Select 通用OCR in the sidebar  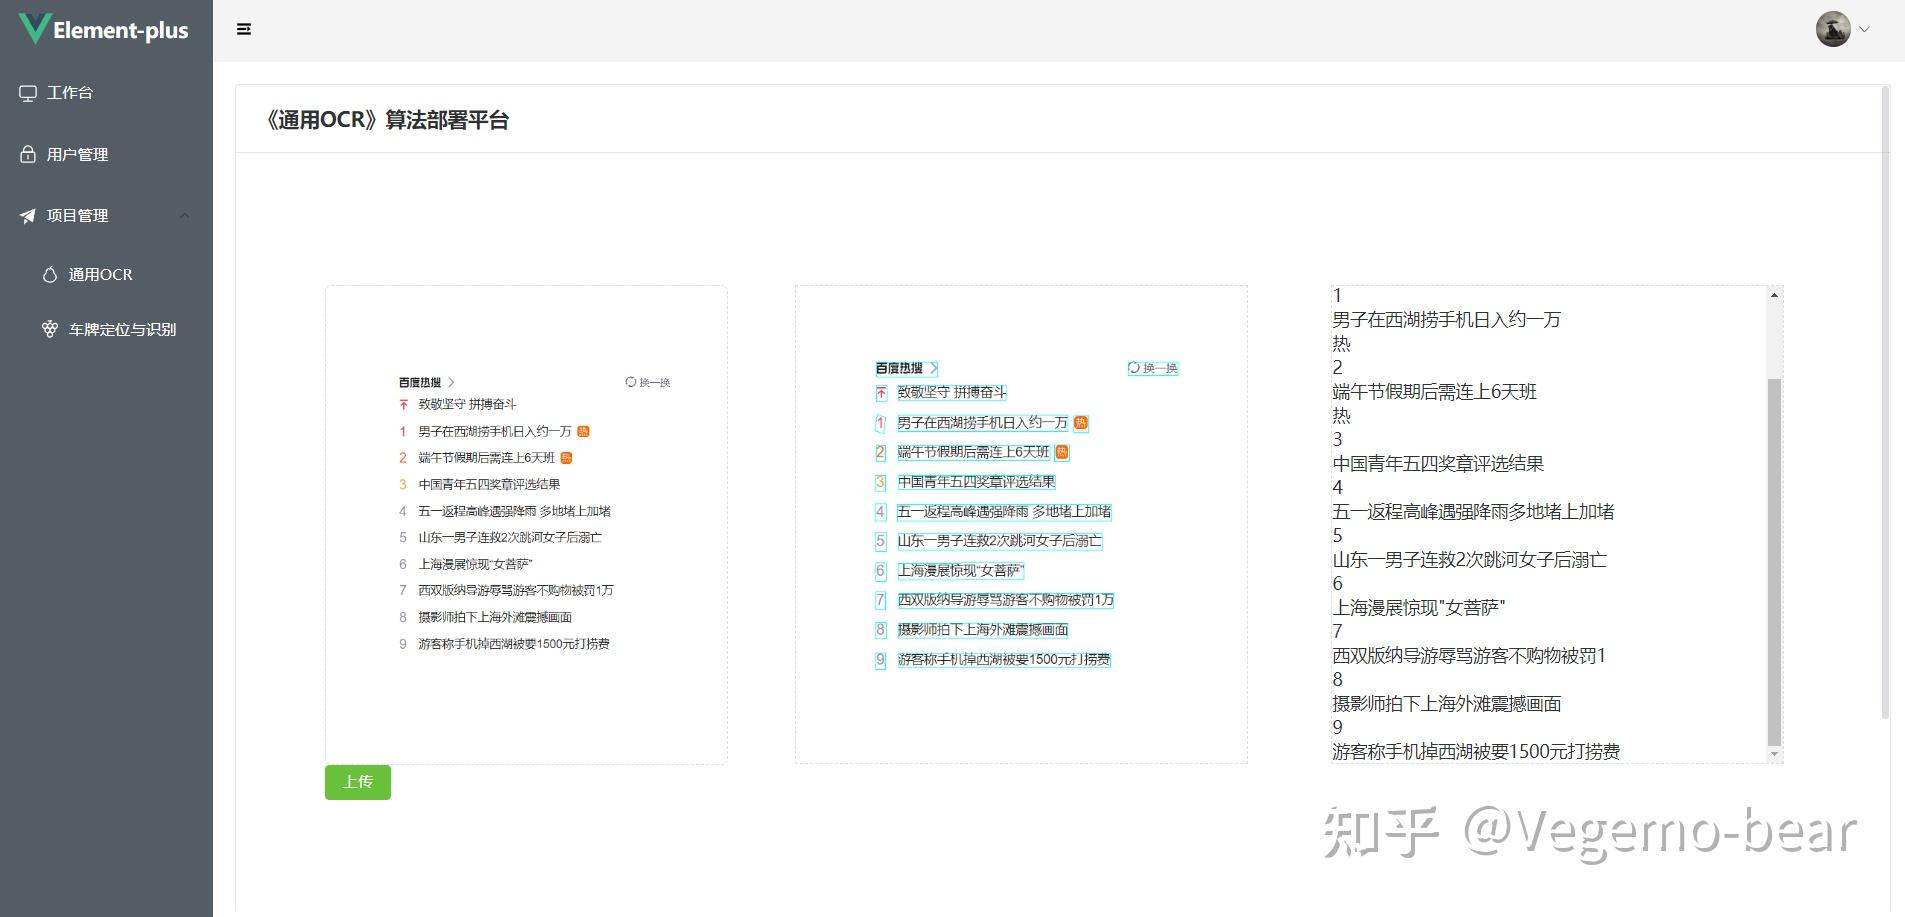100,273
